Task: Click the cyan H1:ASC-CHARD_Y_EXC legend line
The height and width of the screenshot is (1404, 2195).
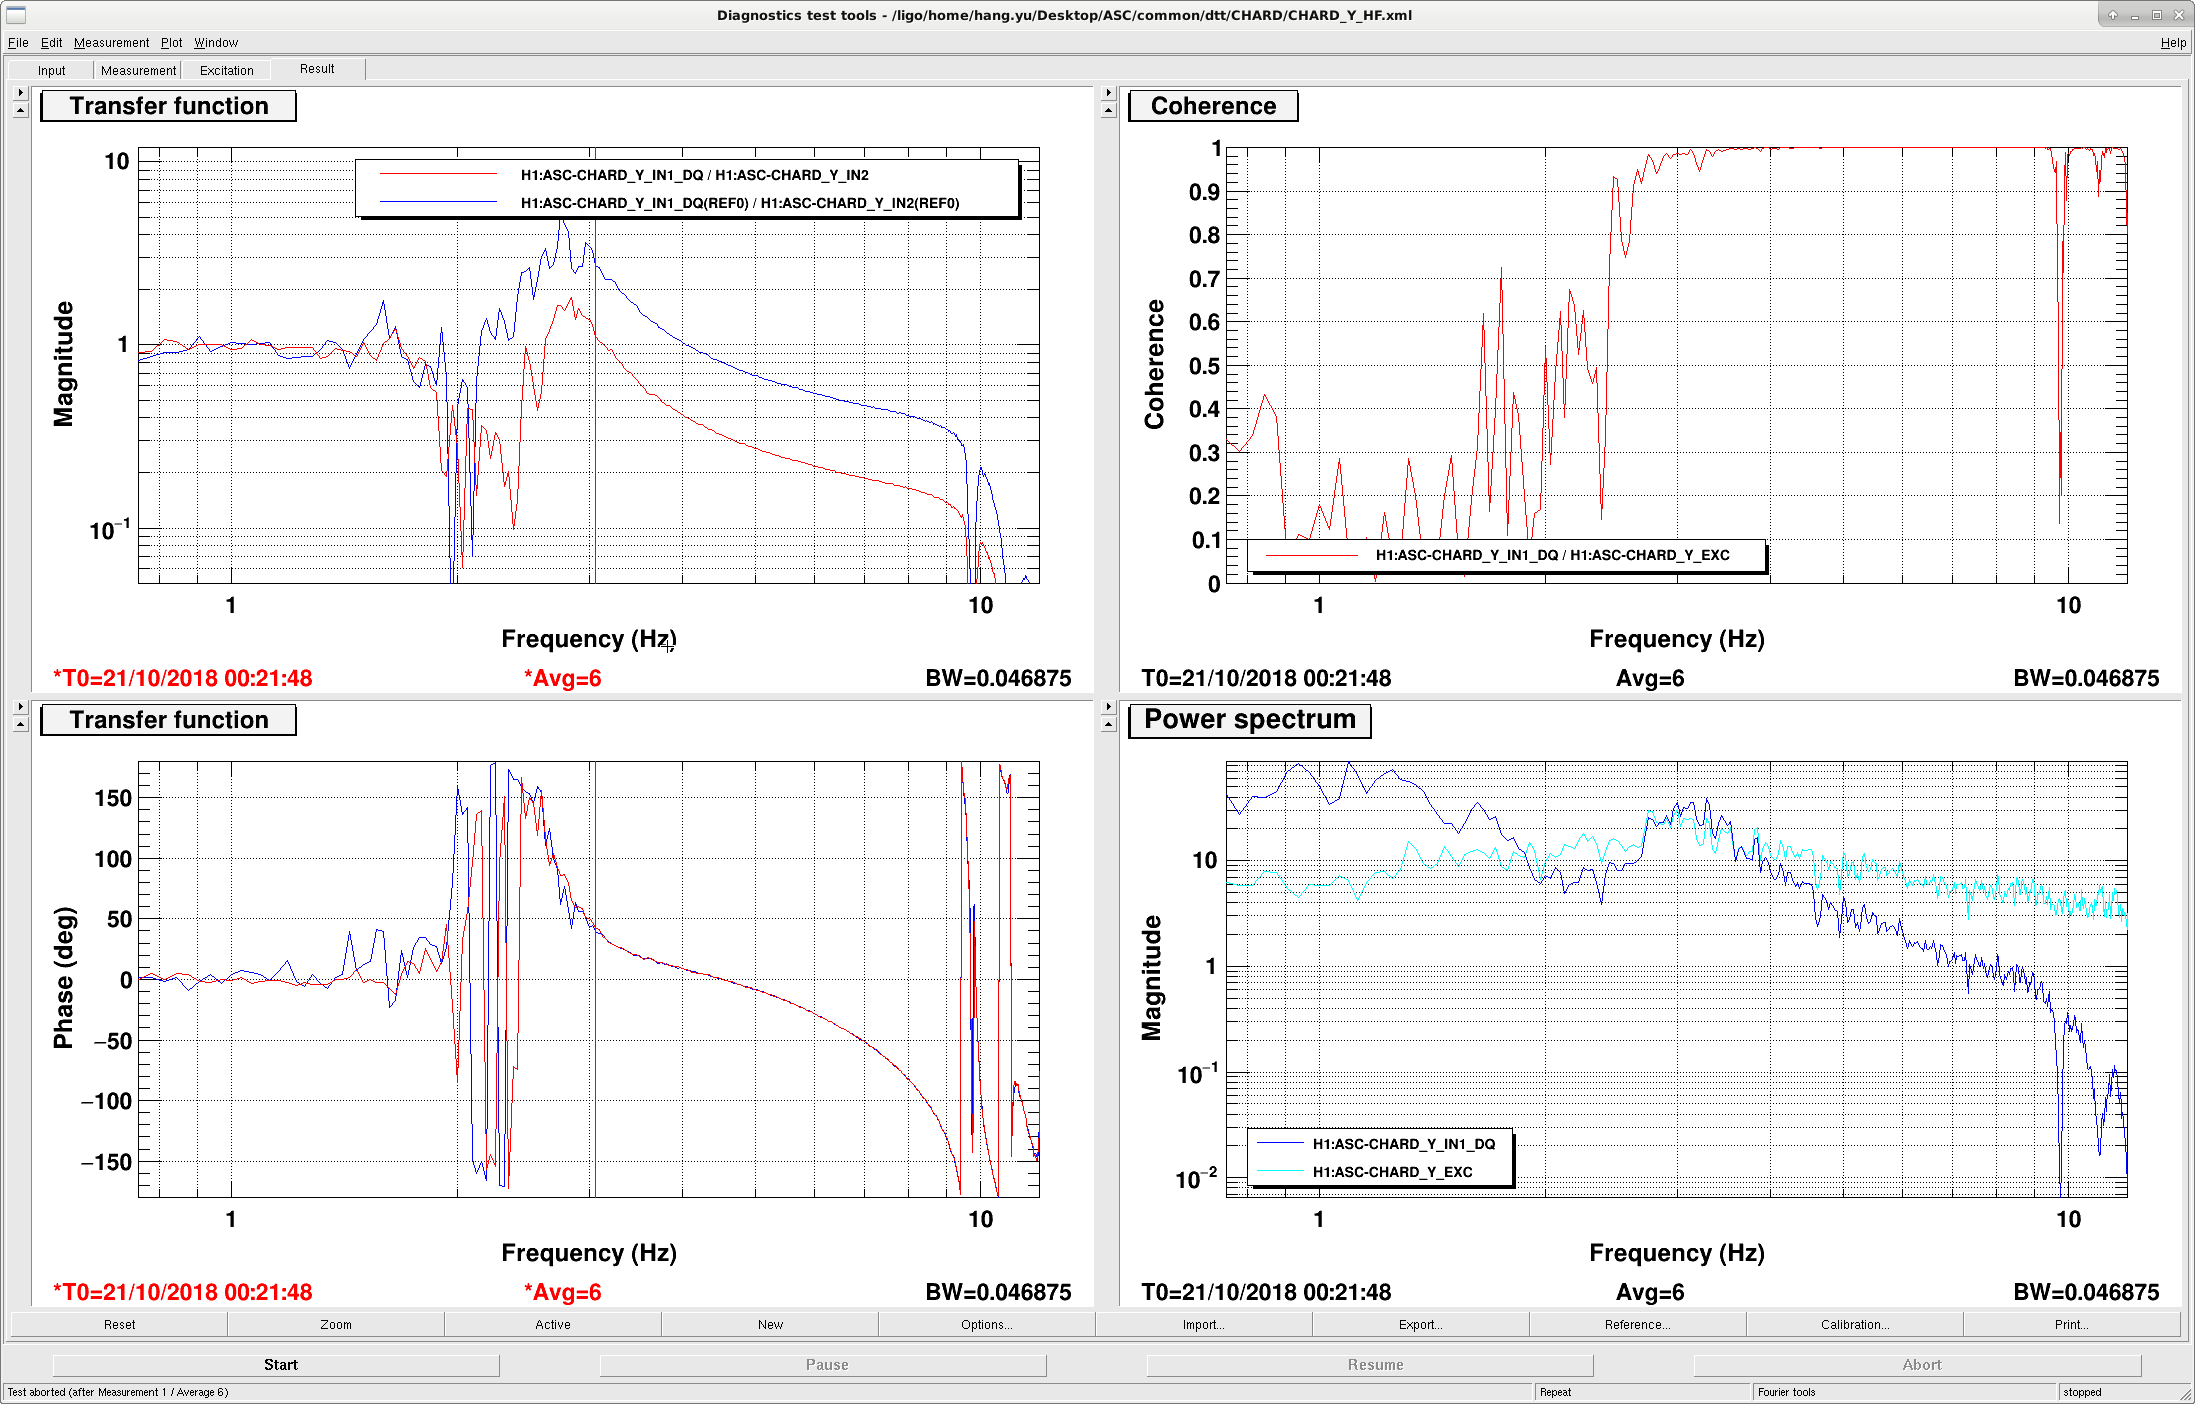Action: point(1281,1171)
